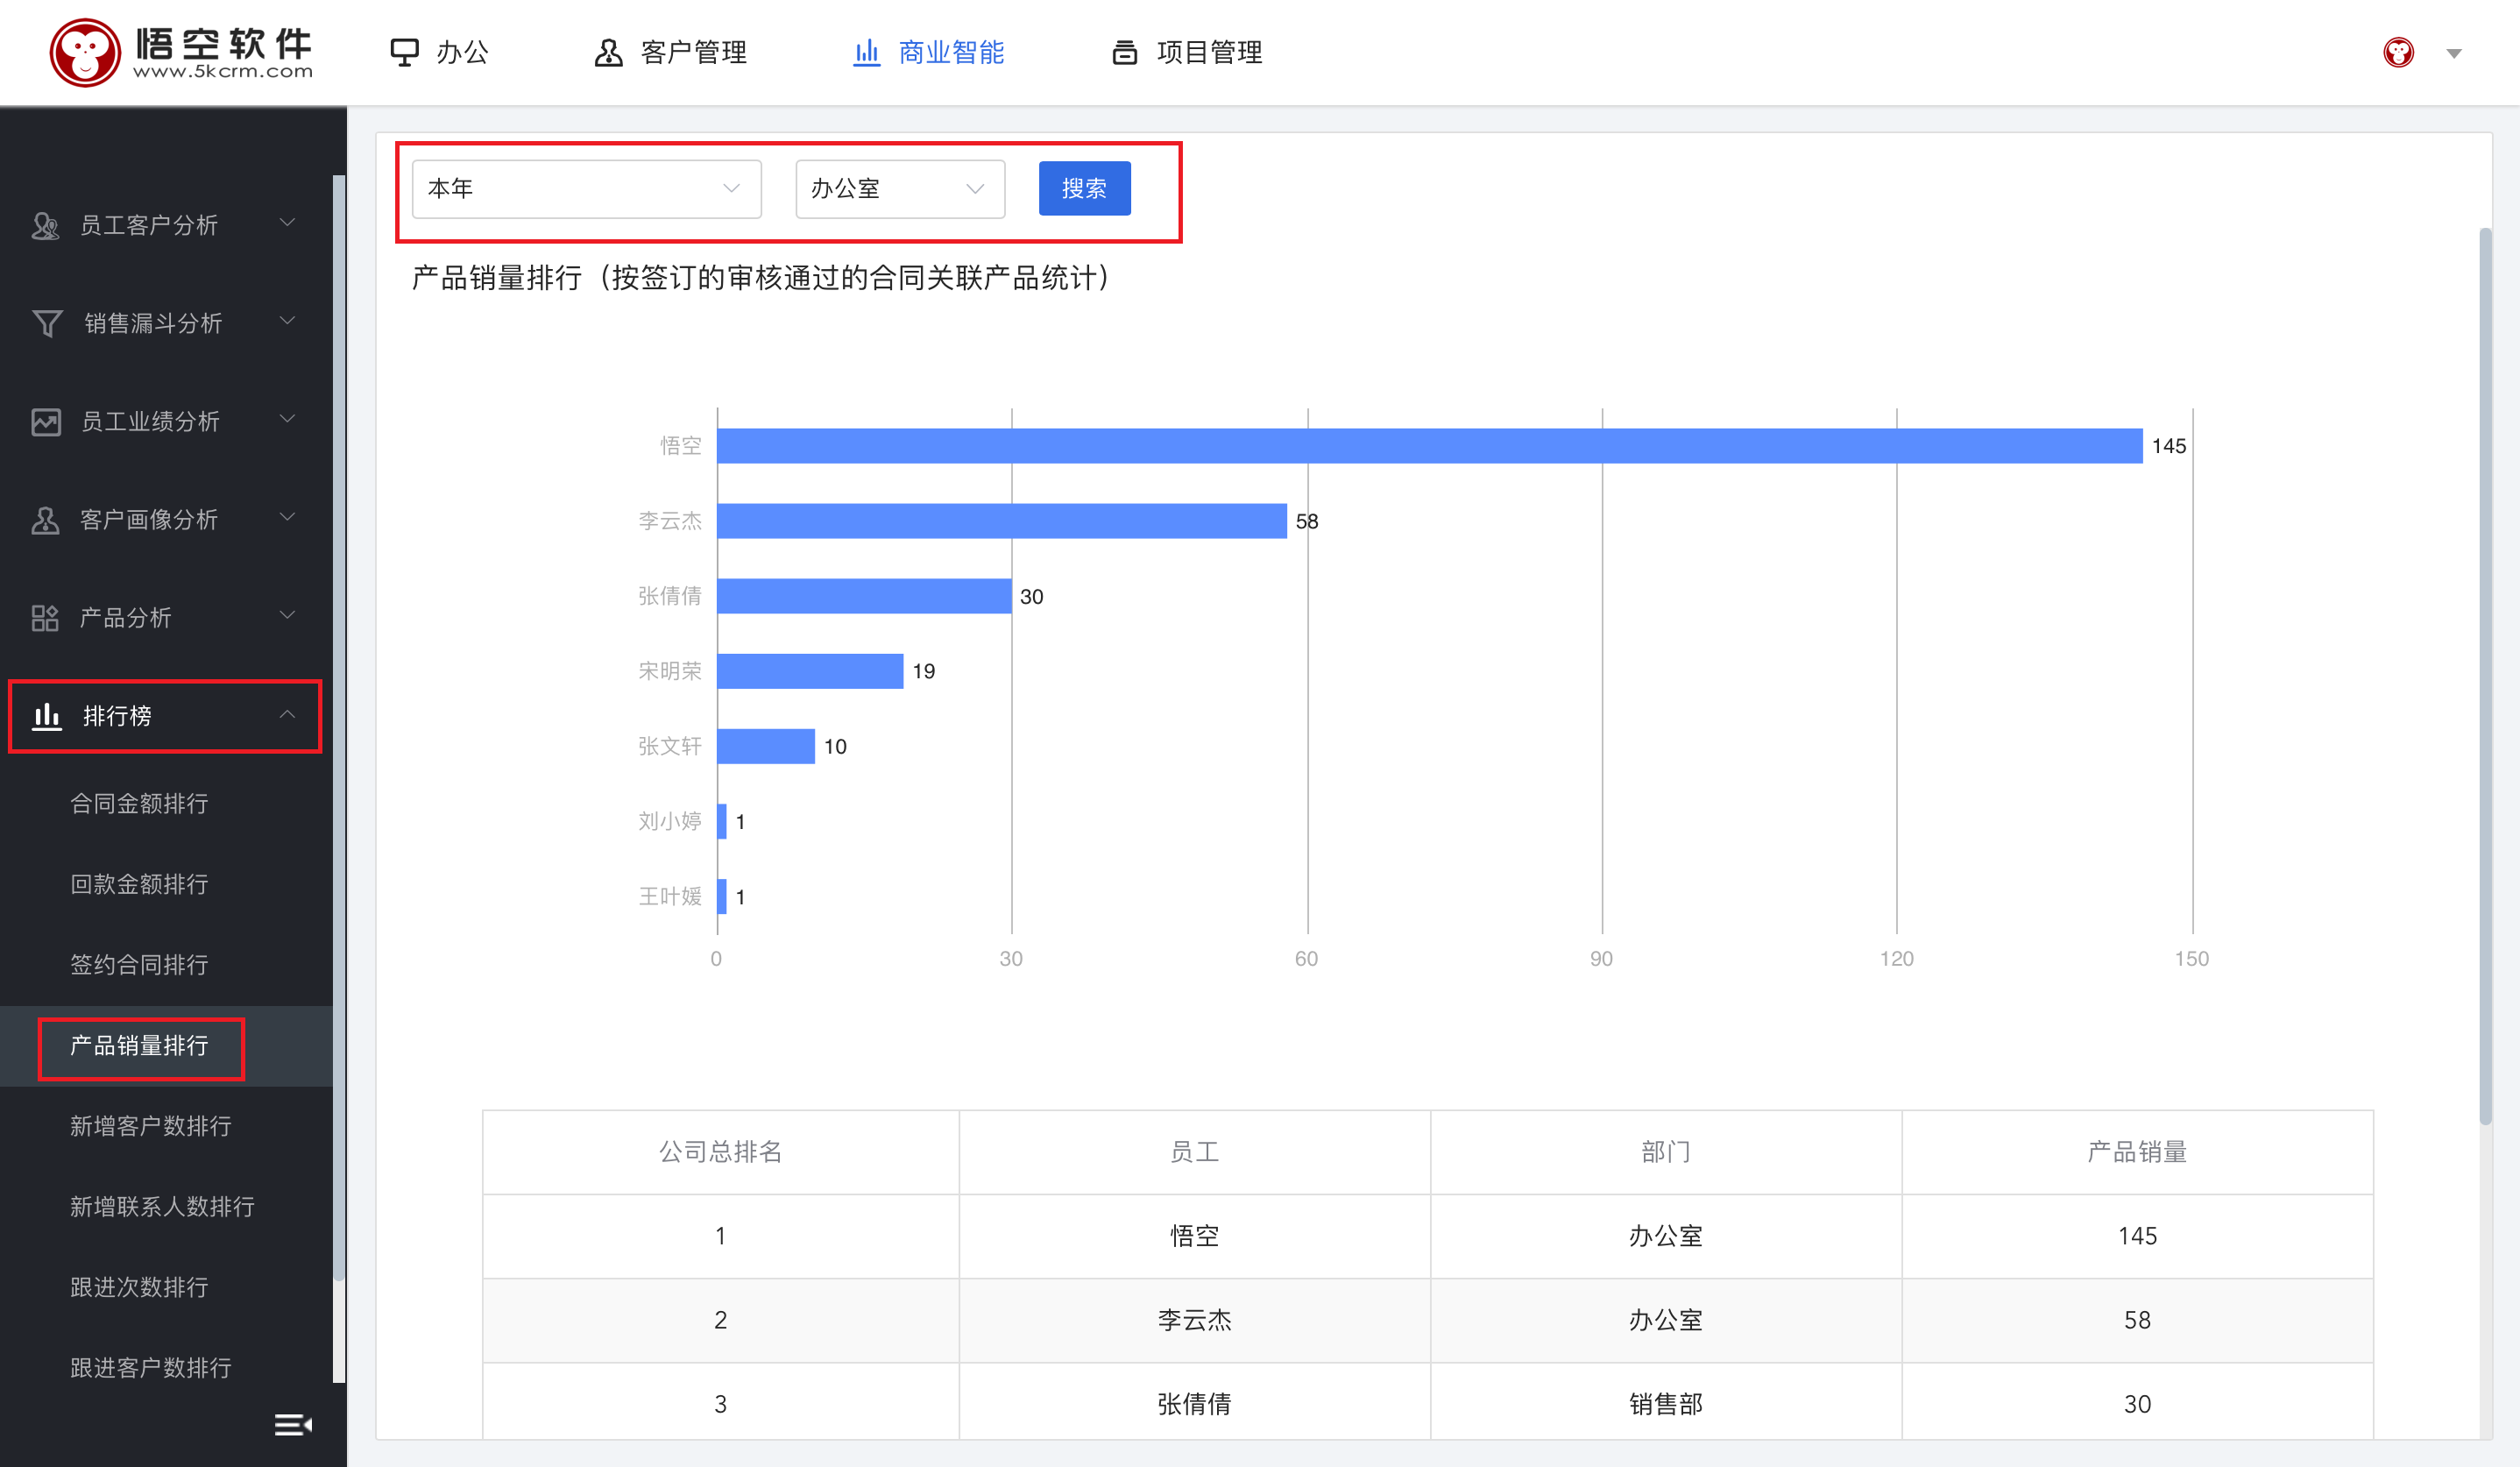Open 员工客户分析 sidebar section
The image size is (2520, 1467).
click(165, 225)
